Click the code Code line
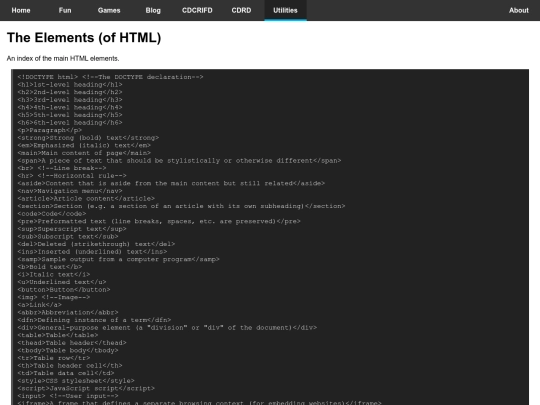Screen dimensions: 540x405 (52, 214)
